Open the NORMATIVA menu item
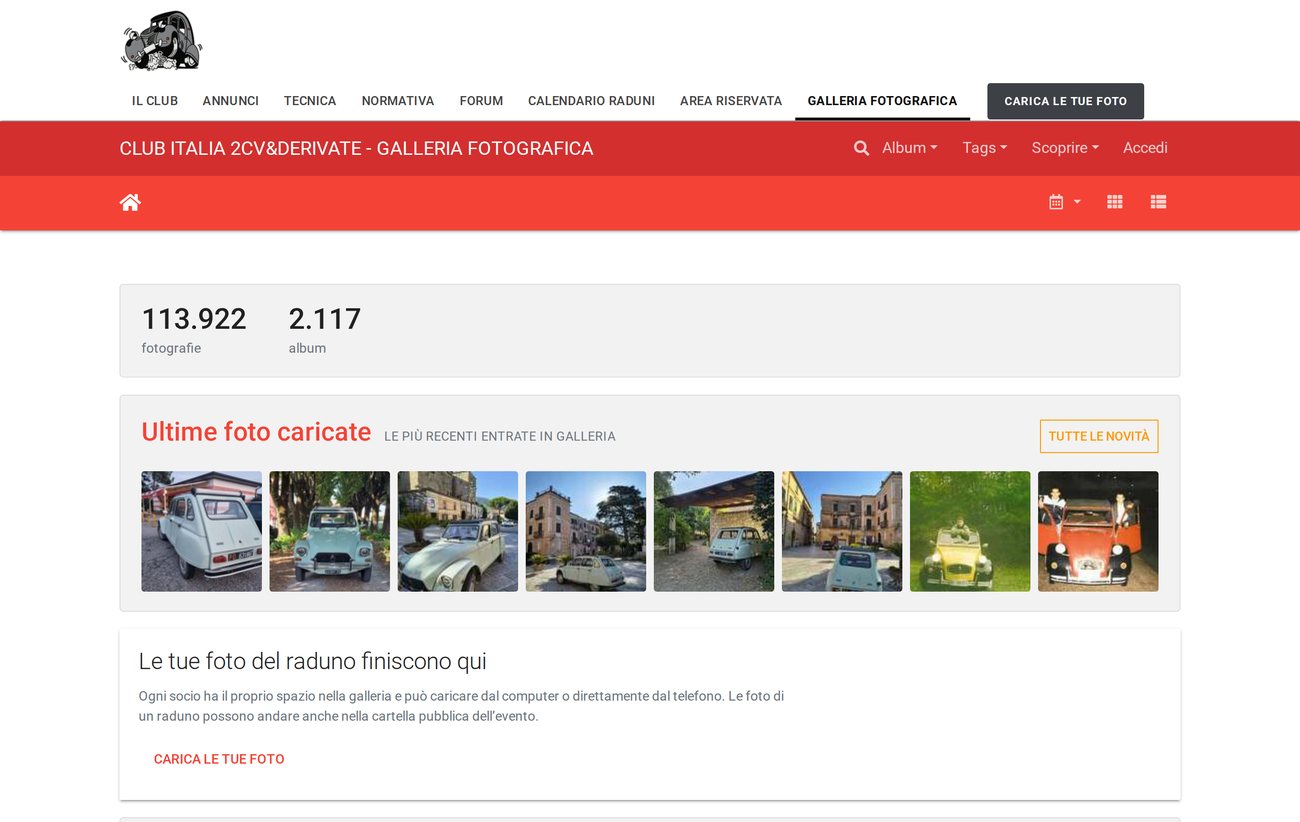Viewport: 1300px width, 822px height. [x=398, y=101]
